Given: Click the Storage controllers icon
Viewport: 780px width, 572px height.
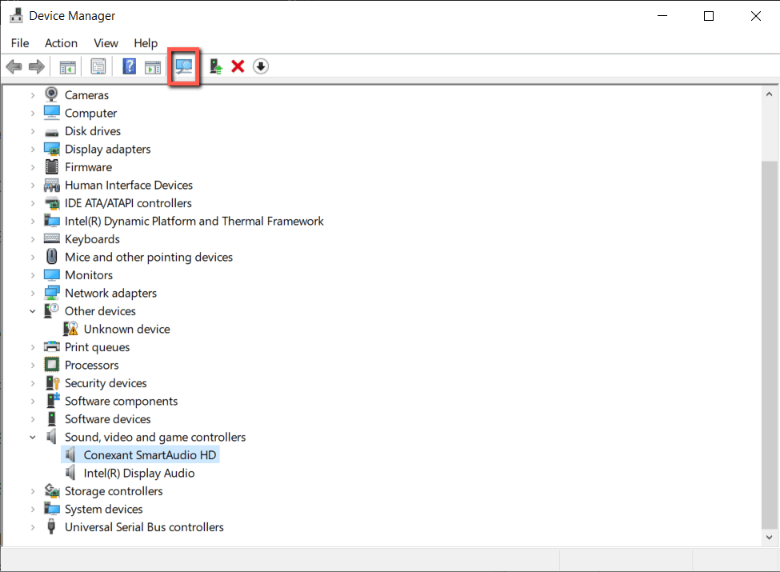Looking at the screenshot, I should (52, 490).
